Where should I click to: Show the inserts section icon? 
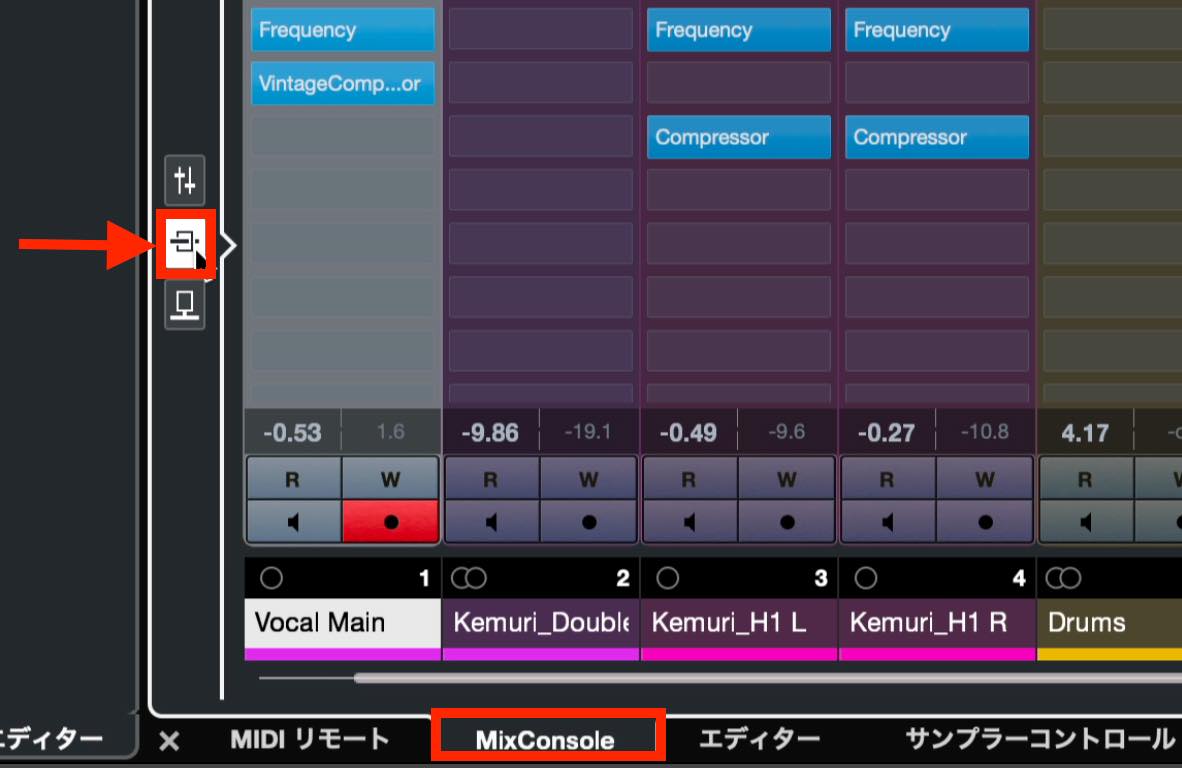185,243
